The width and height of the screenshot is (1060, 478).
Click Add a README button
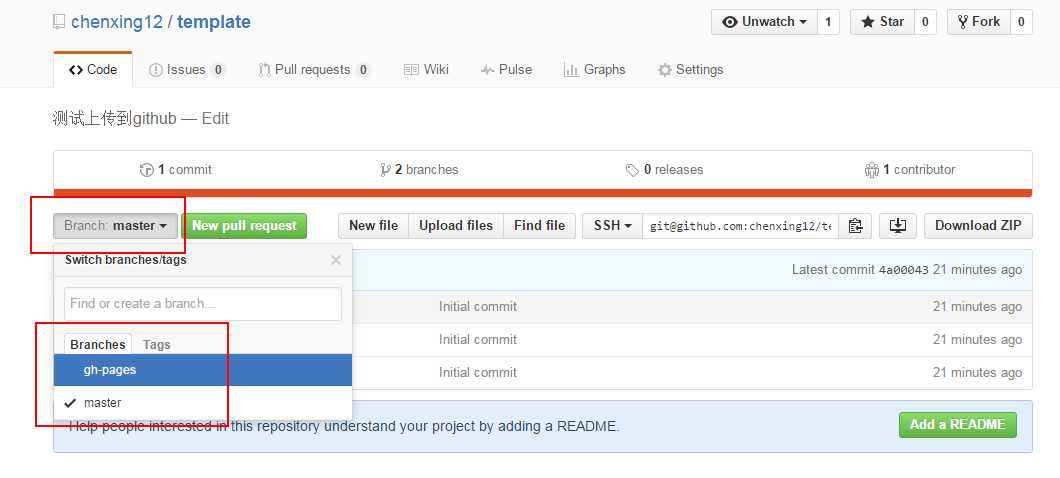click(957, 425)
